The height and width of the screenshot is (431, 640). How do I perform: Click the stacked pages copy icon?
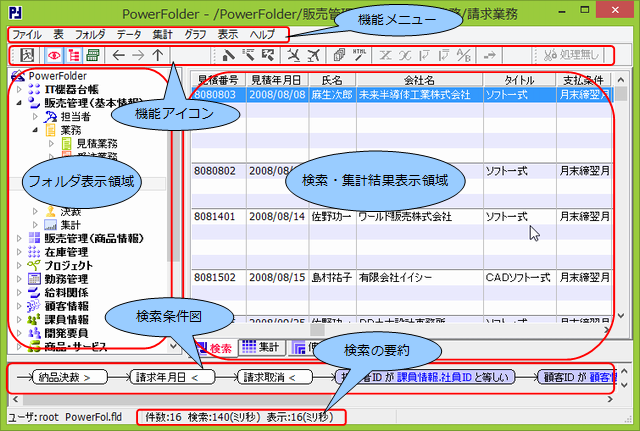point(339,55)
